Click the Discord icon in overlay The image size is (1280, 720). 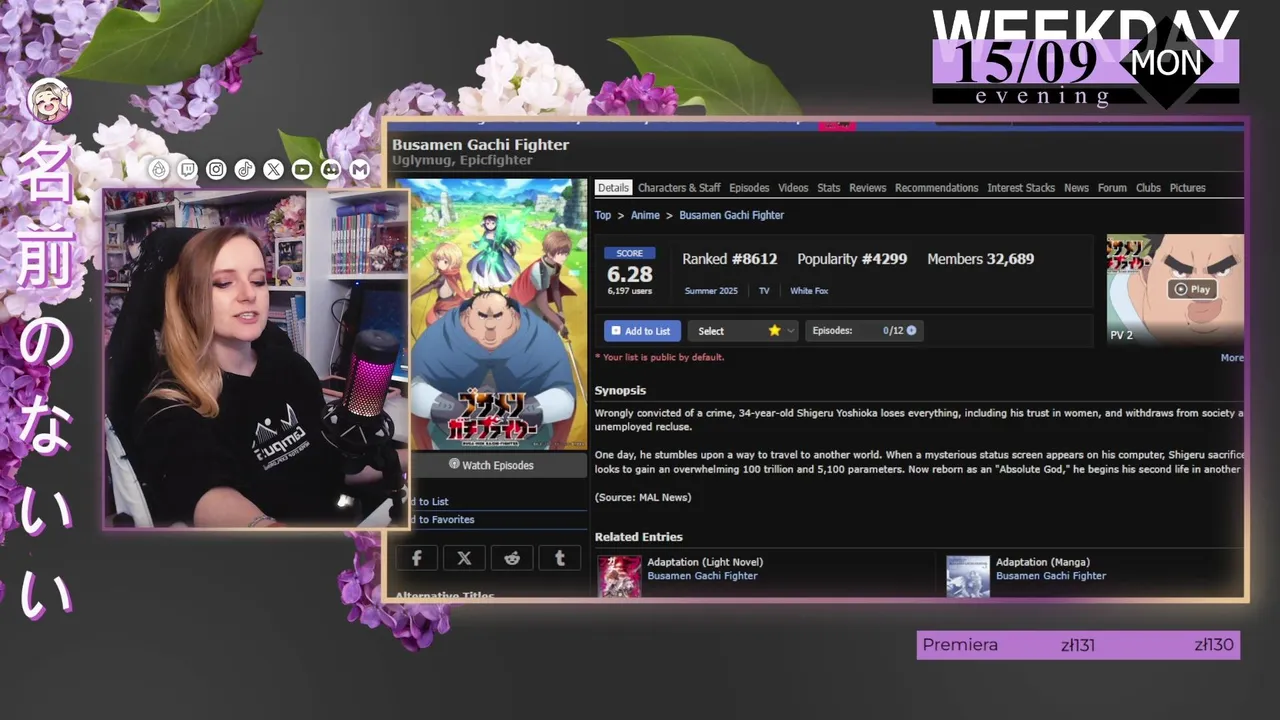click(331, 170)
